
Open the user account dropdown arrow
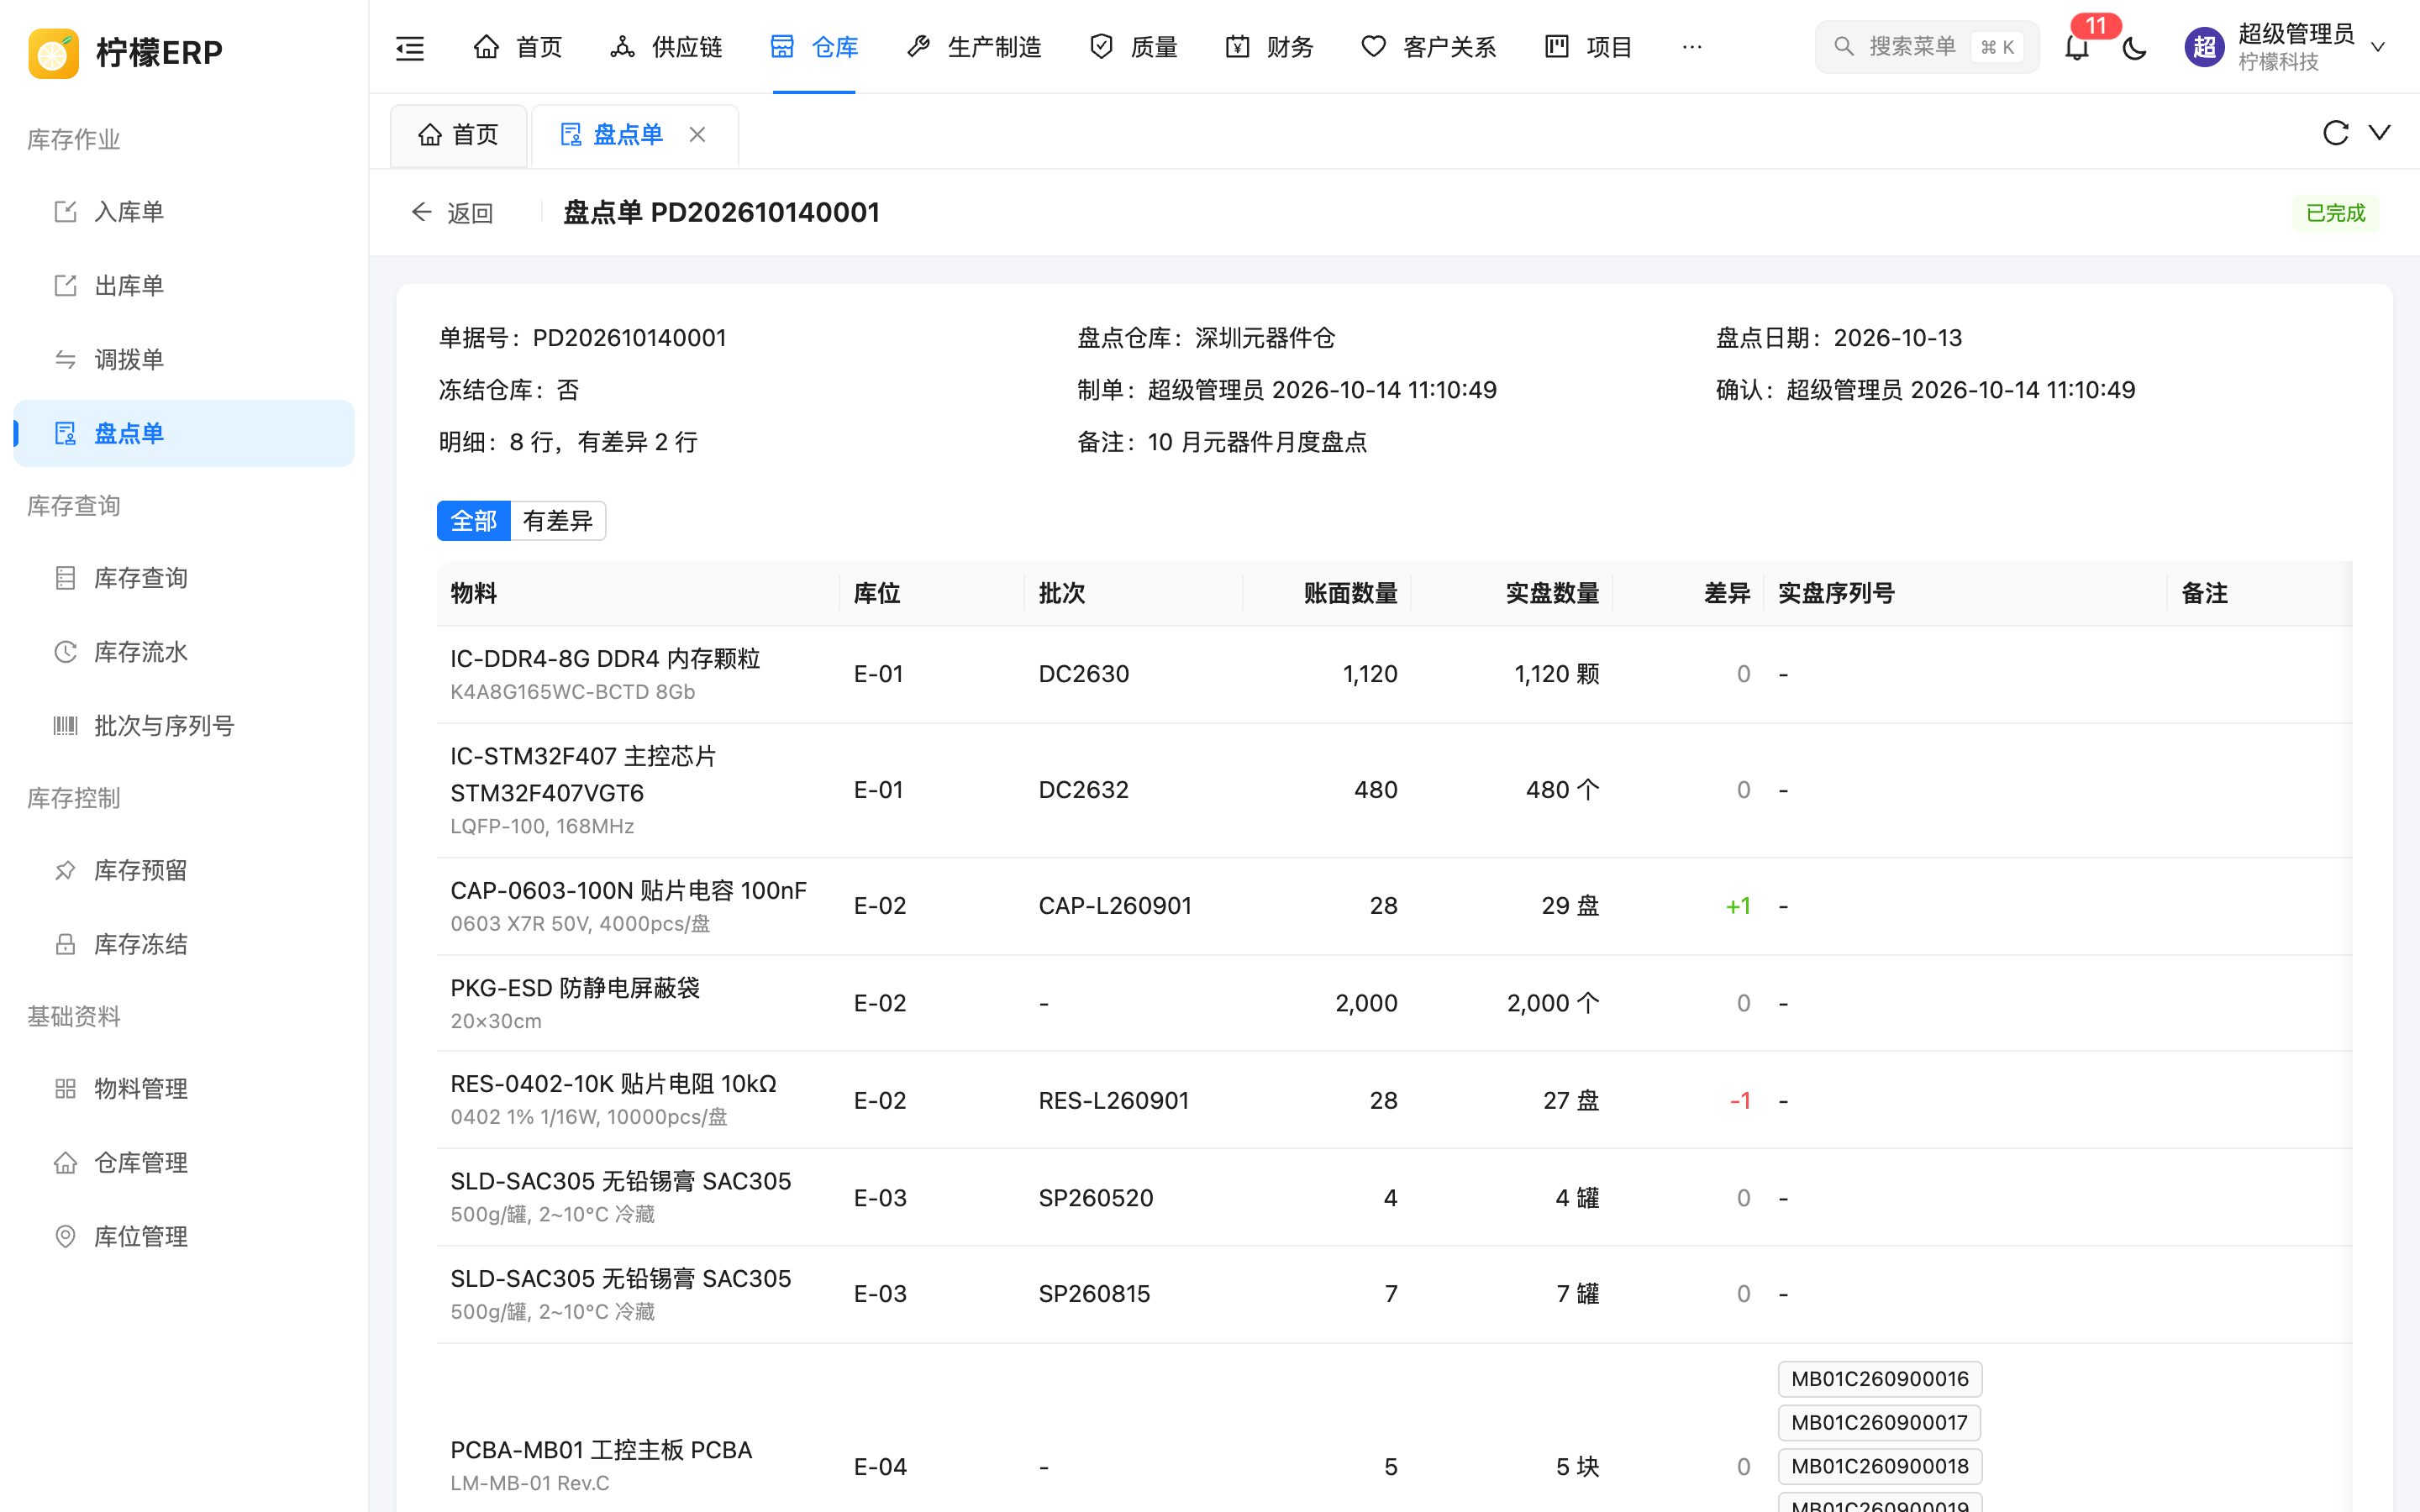tap(2379, 47)
